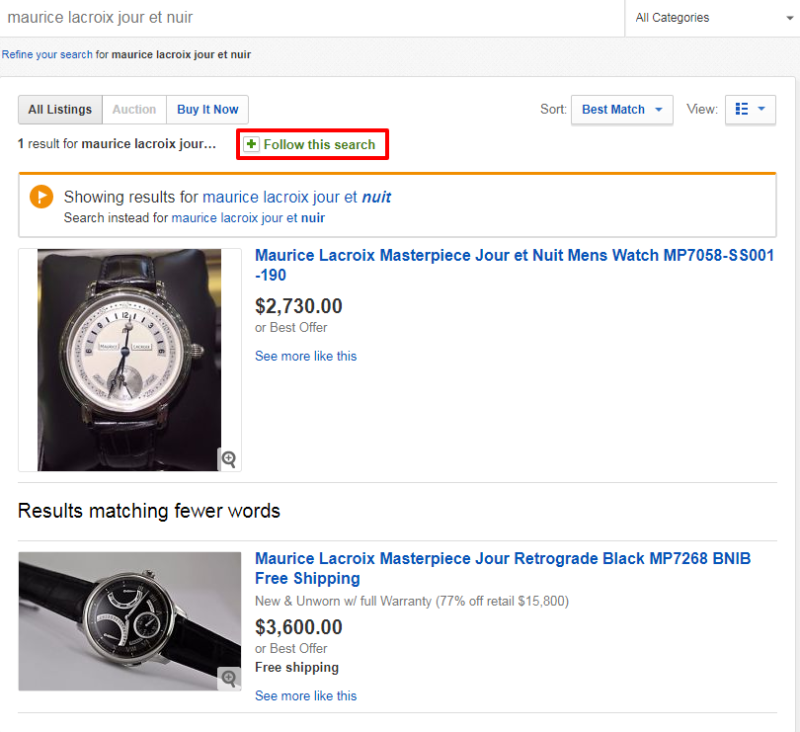
Task: Click green plus icon beside Follow this search
Action: [251, 145]
